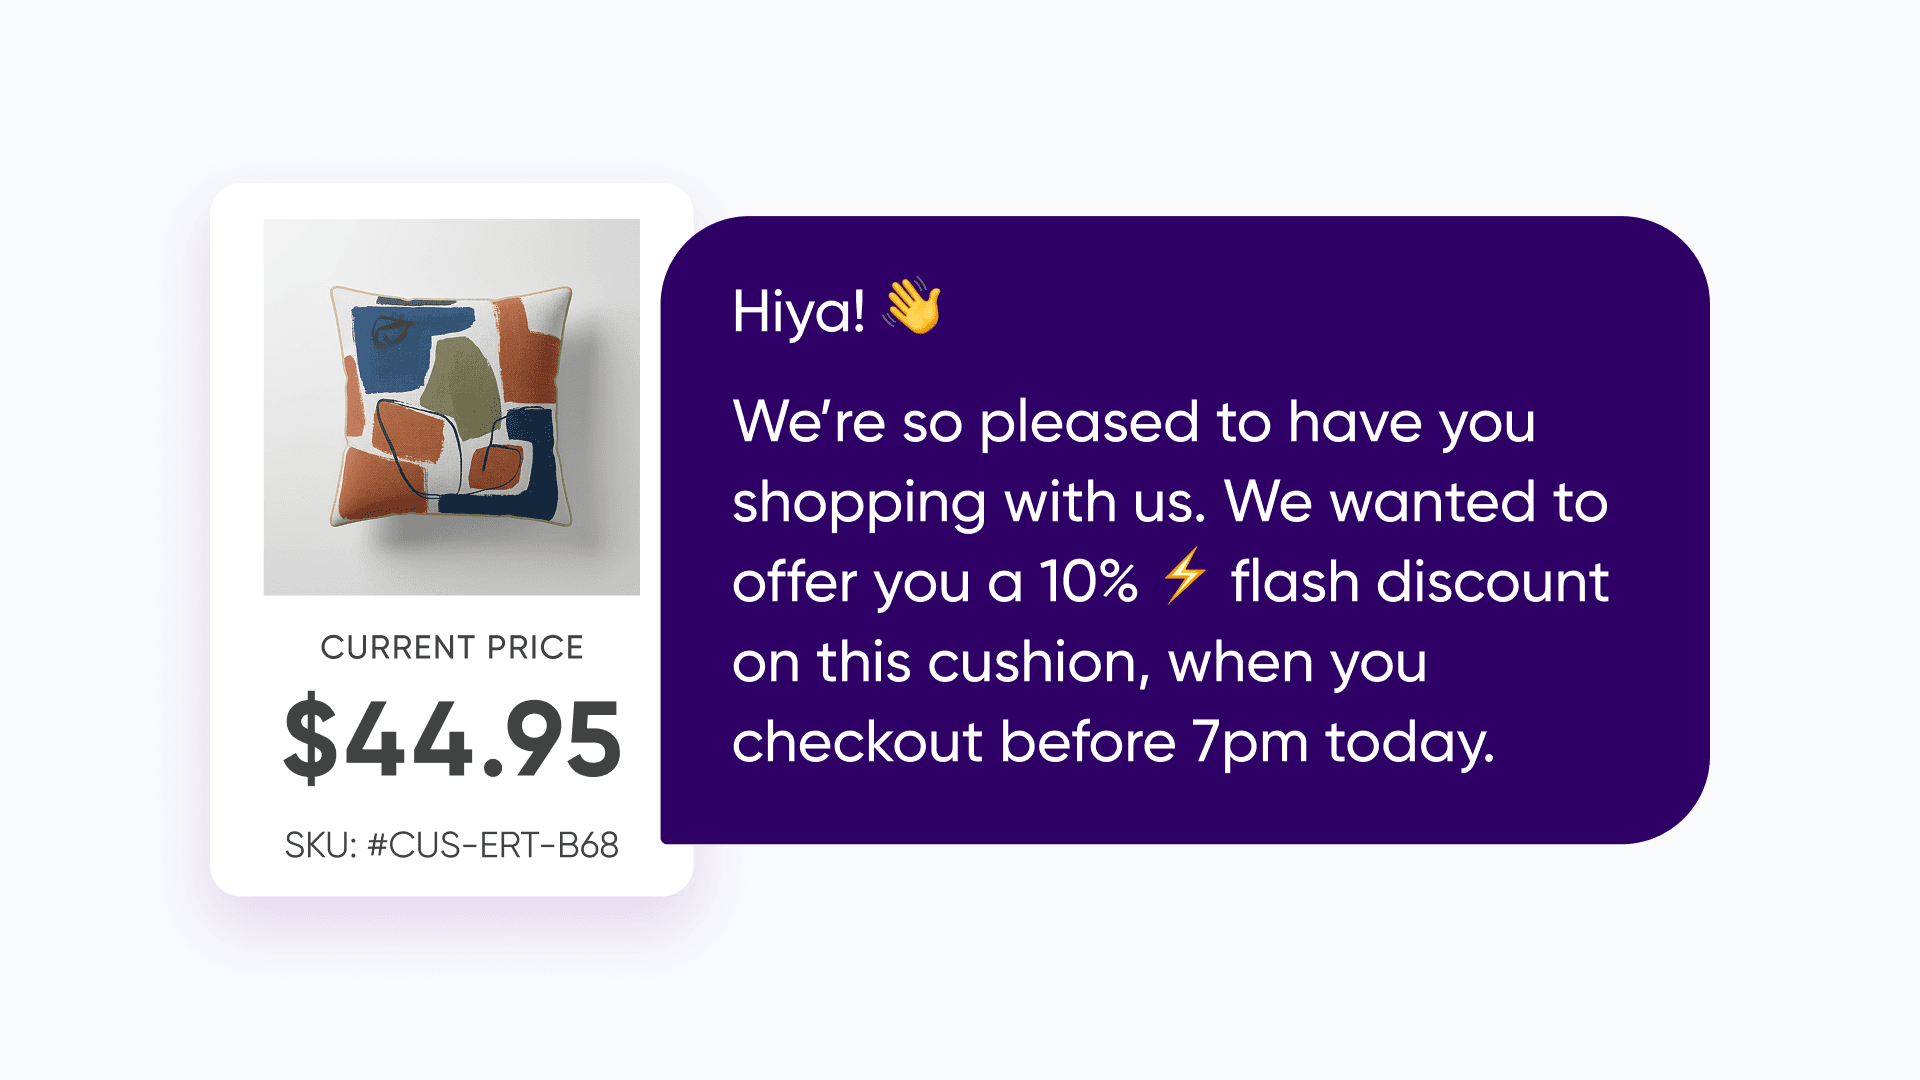Click the lightning bolt emoji
Image resolution: width=1920 pixels, height=1080 pixels.
click(1185, 576)
